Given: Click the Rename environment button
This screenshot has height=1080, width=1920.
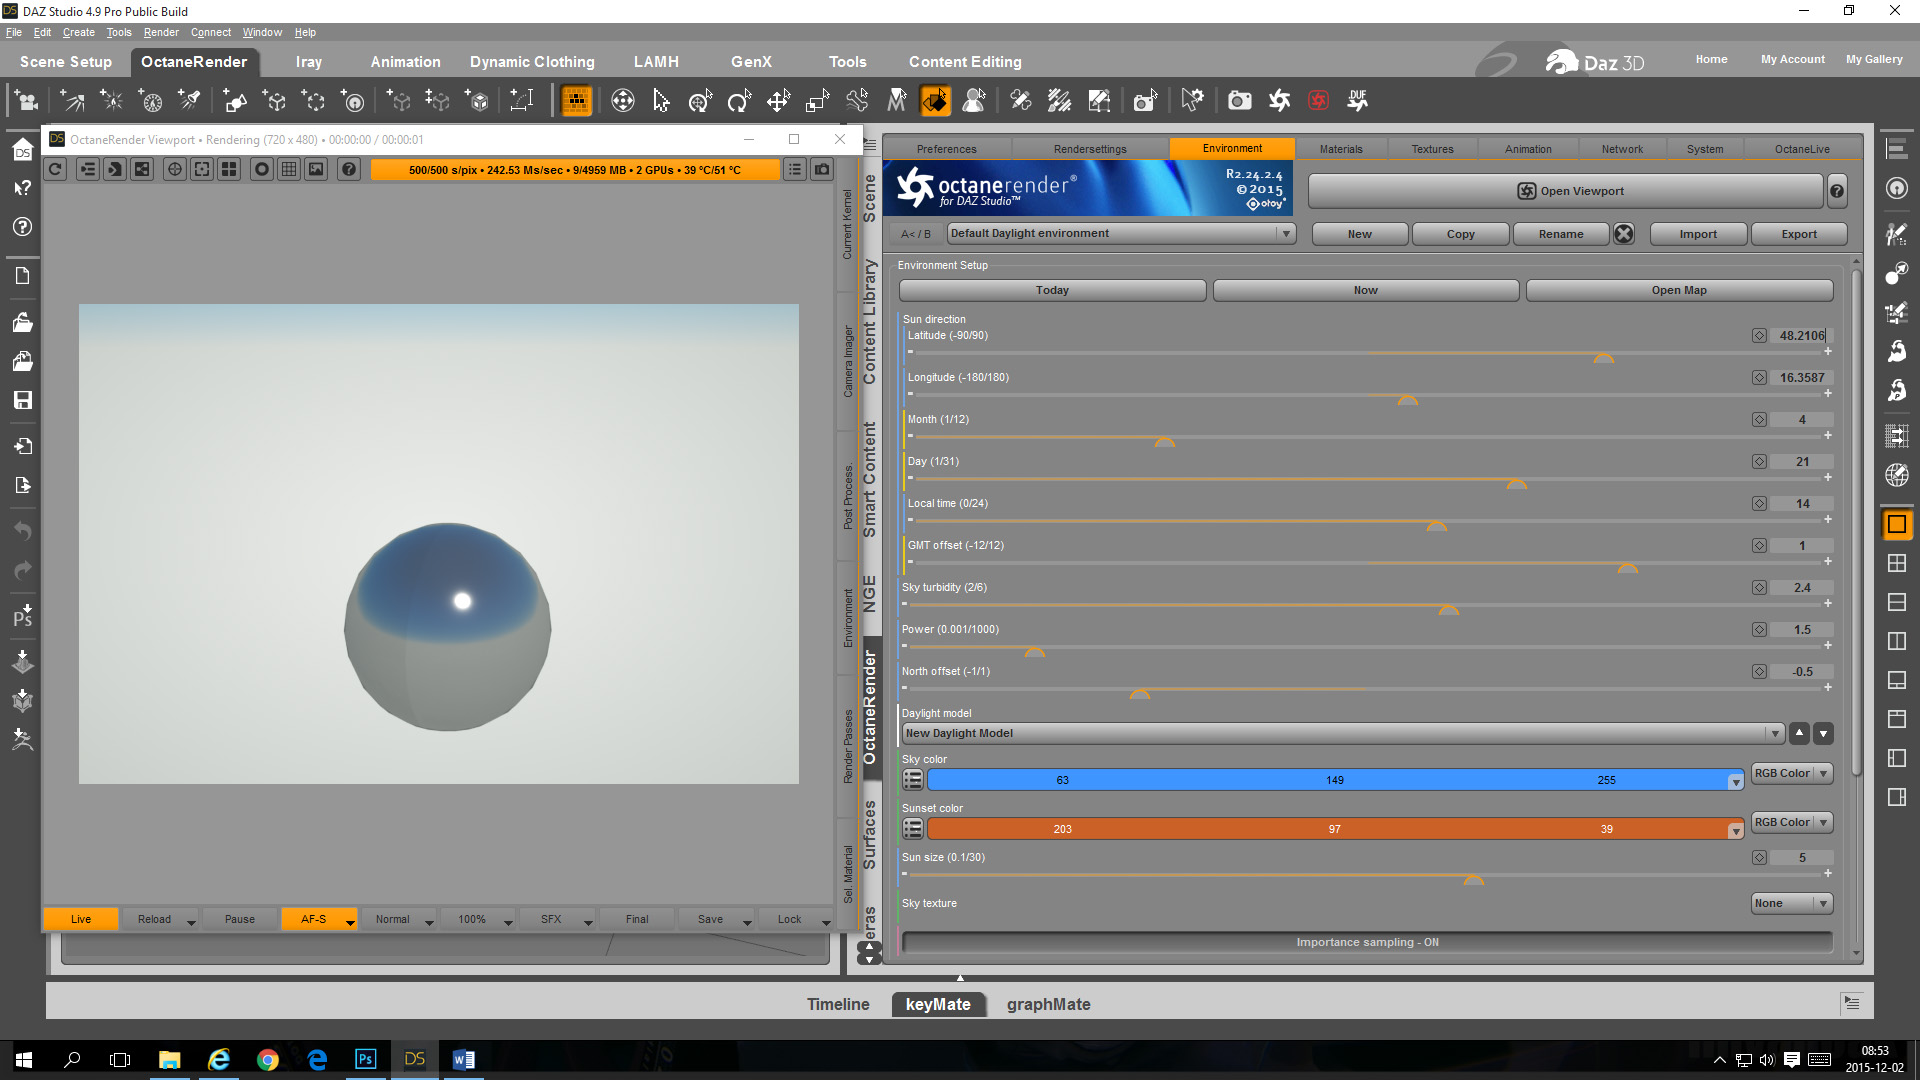Looking at the screenshot, I should (1561, 234).
